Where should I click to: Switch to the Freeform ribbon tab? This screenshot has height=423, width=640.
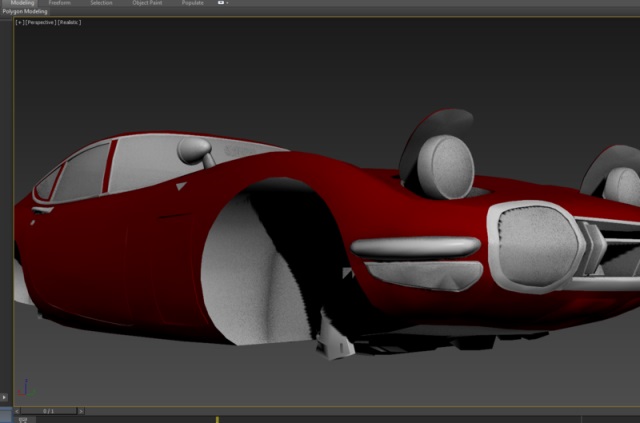pyautogui.click(x=60, y=3)
